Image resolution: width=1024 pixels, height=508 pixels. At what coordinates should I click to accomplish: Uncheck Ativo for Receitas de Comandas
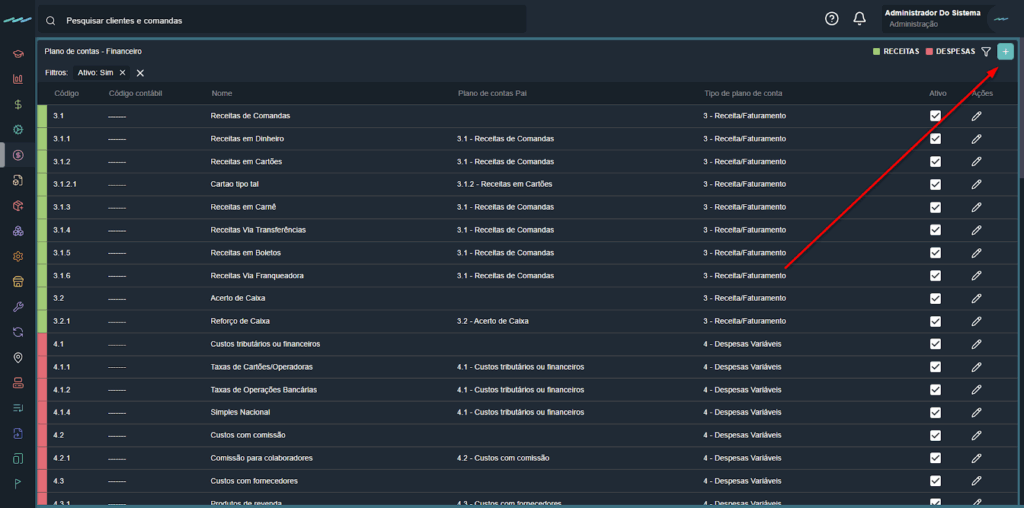point(935,116)
